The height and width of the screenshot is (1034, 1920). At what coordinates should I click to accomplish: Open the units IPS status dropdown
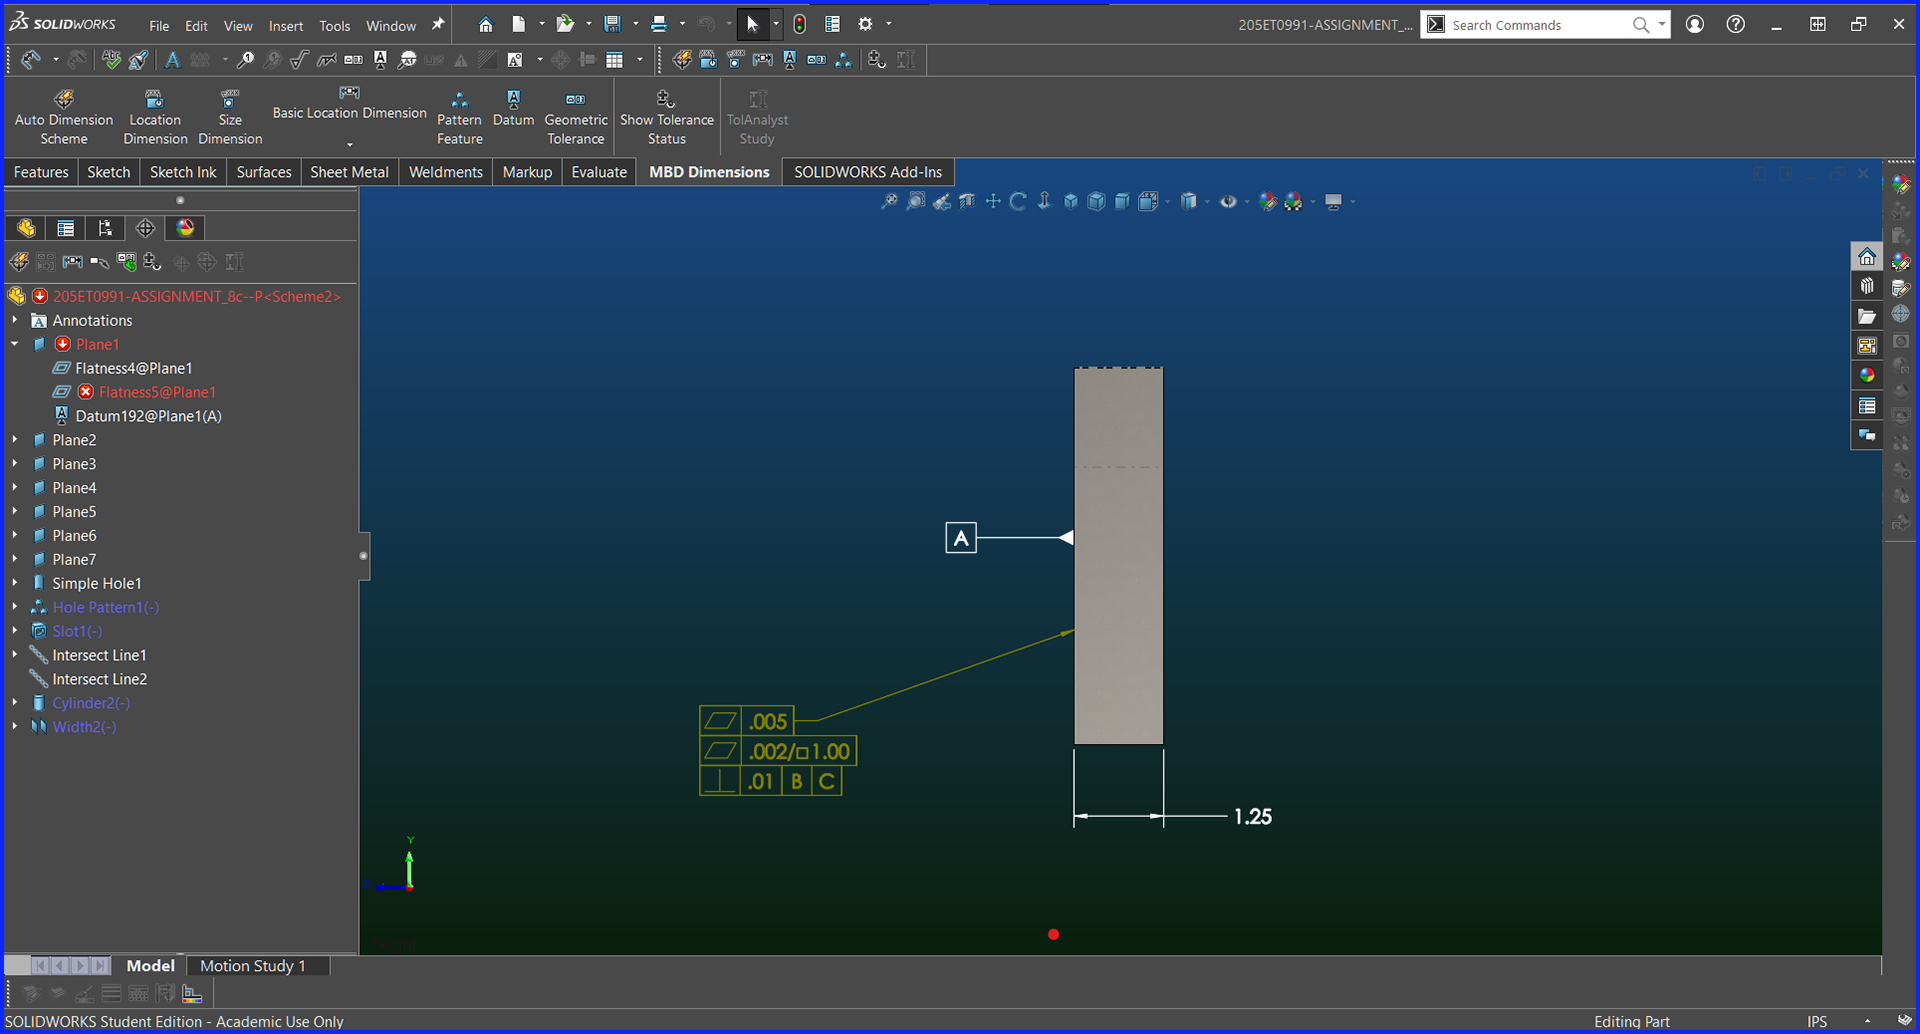1867,1021
